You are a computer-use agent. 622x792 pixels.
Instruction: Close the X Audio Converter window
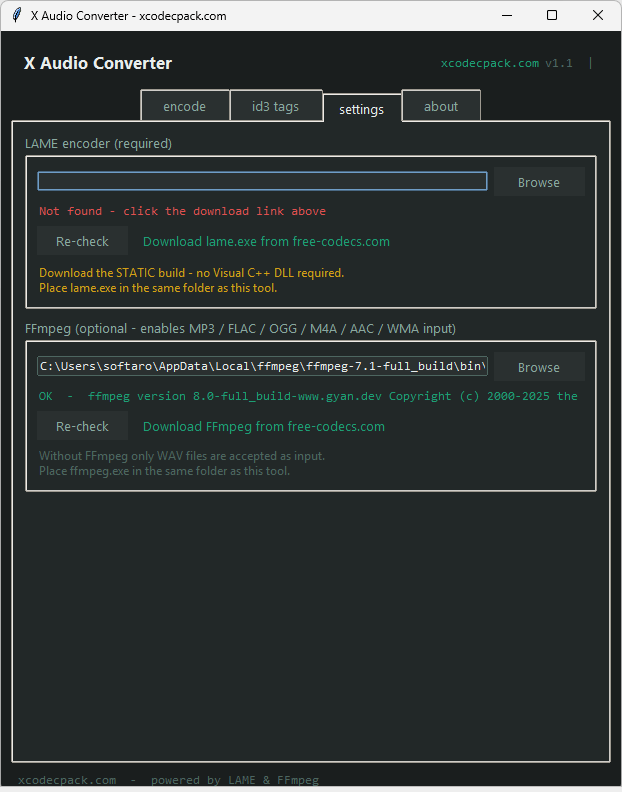pos(598,16)
